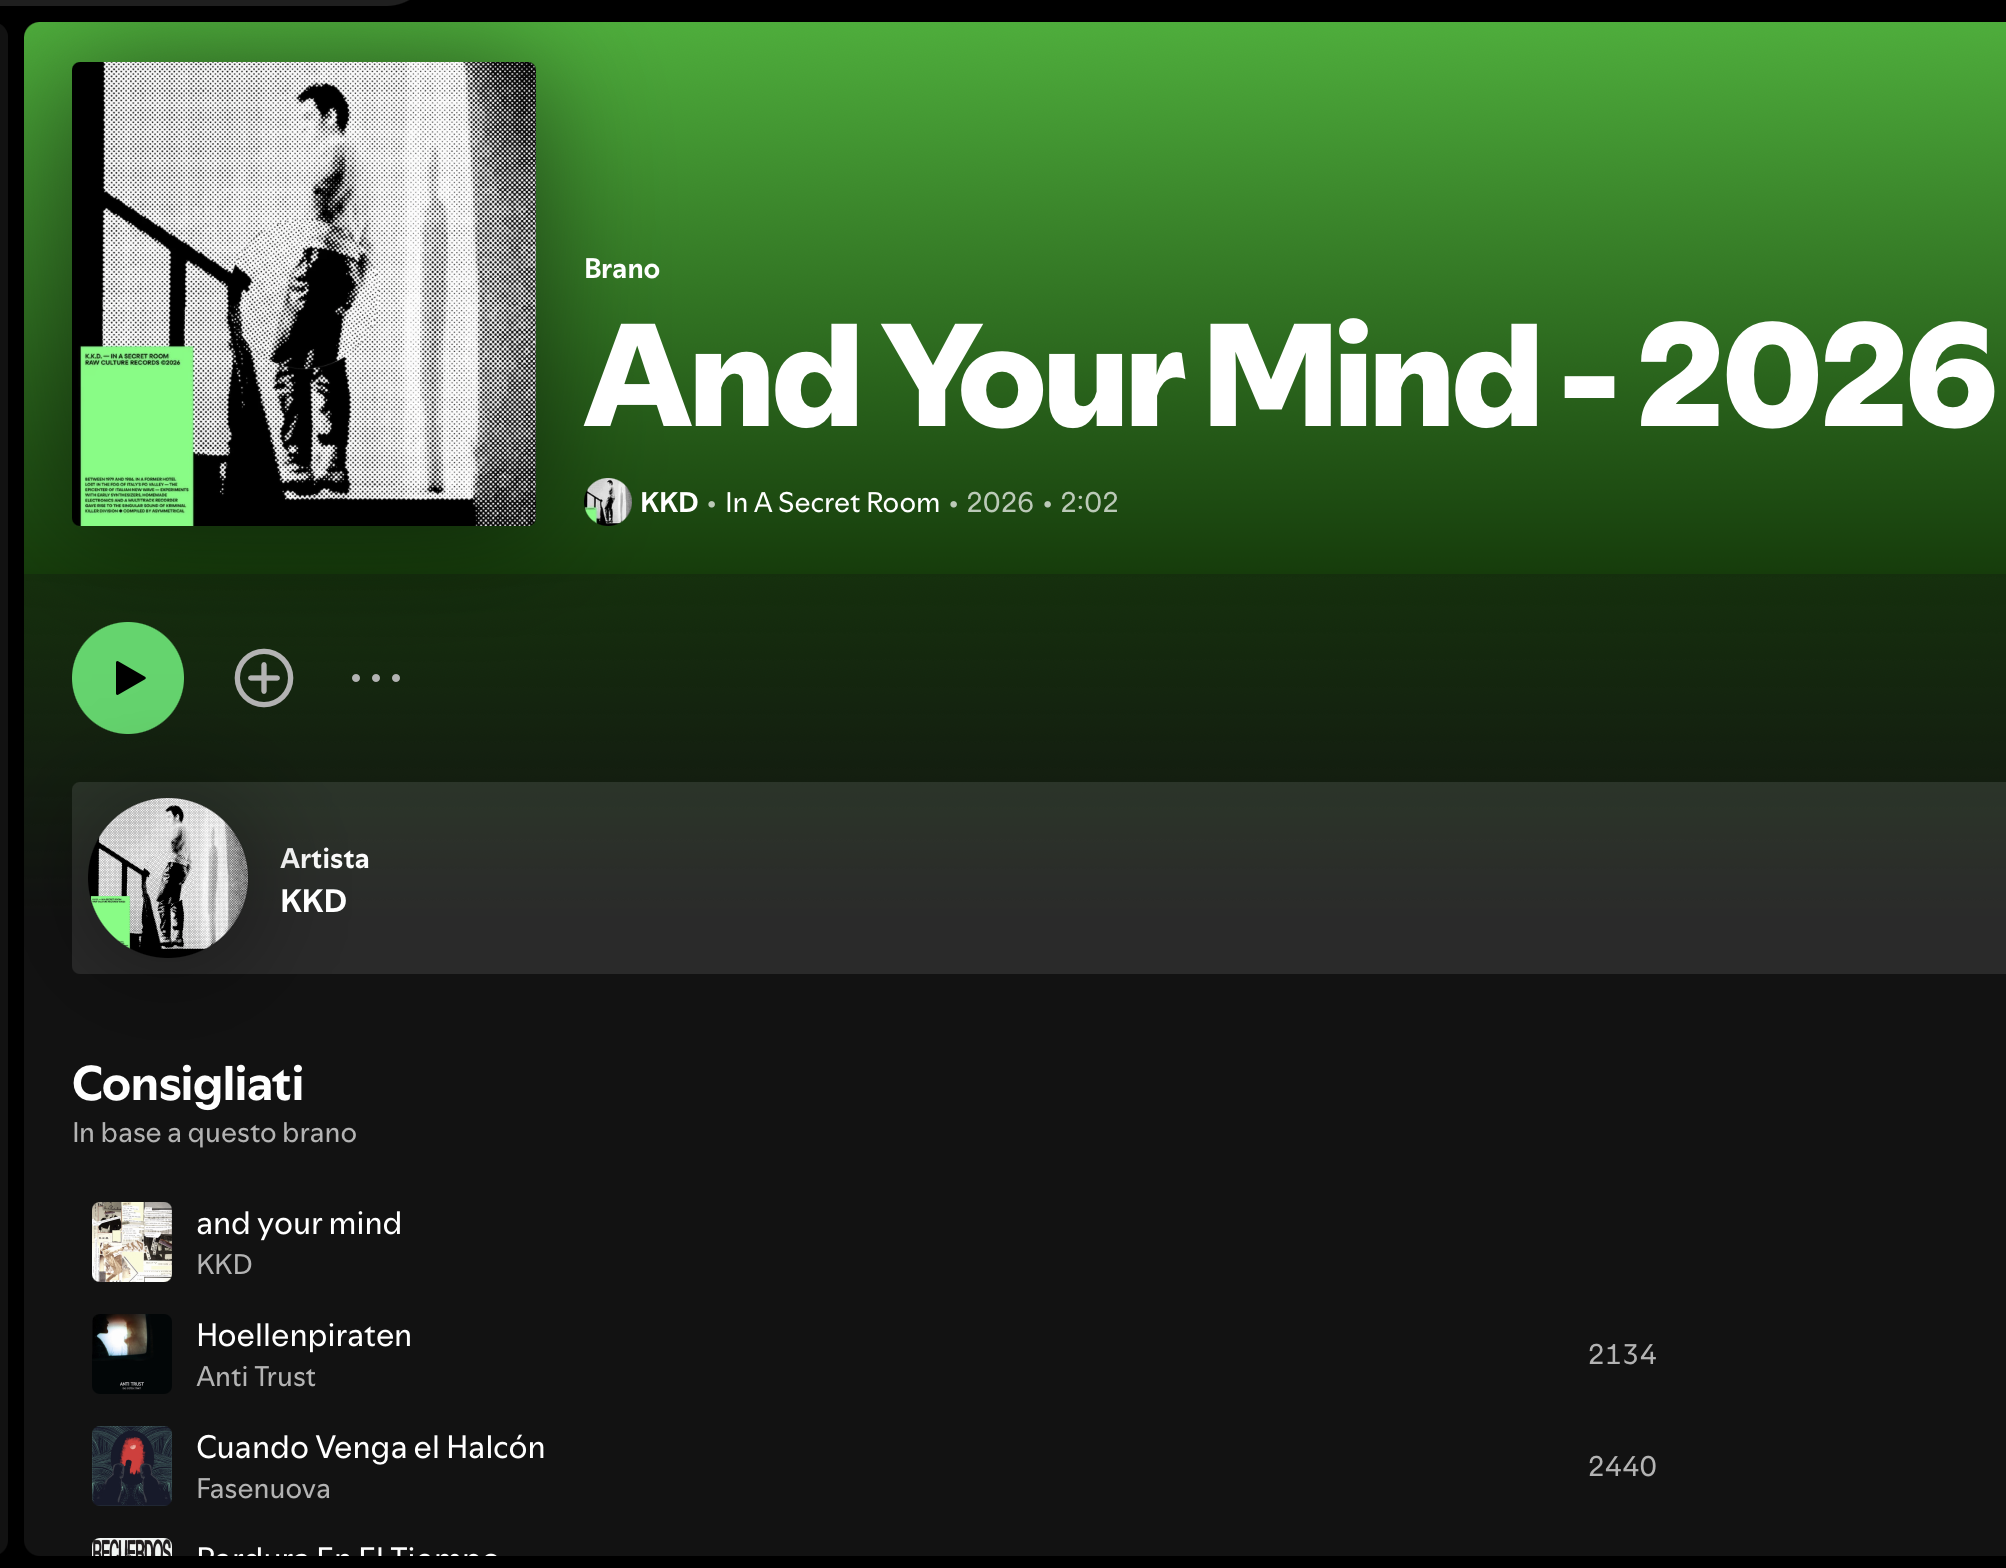2006x1568 pixels.
Task: Open KKD artist link in header
Action: click(x=669, y=502)
